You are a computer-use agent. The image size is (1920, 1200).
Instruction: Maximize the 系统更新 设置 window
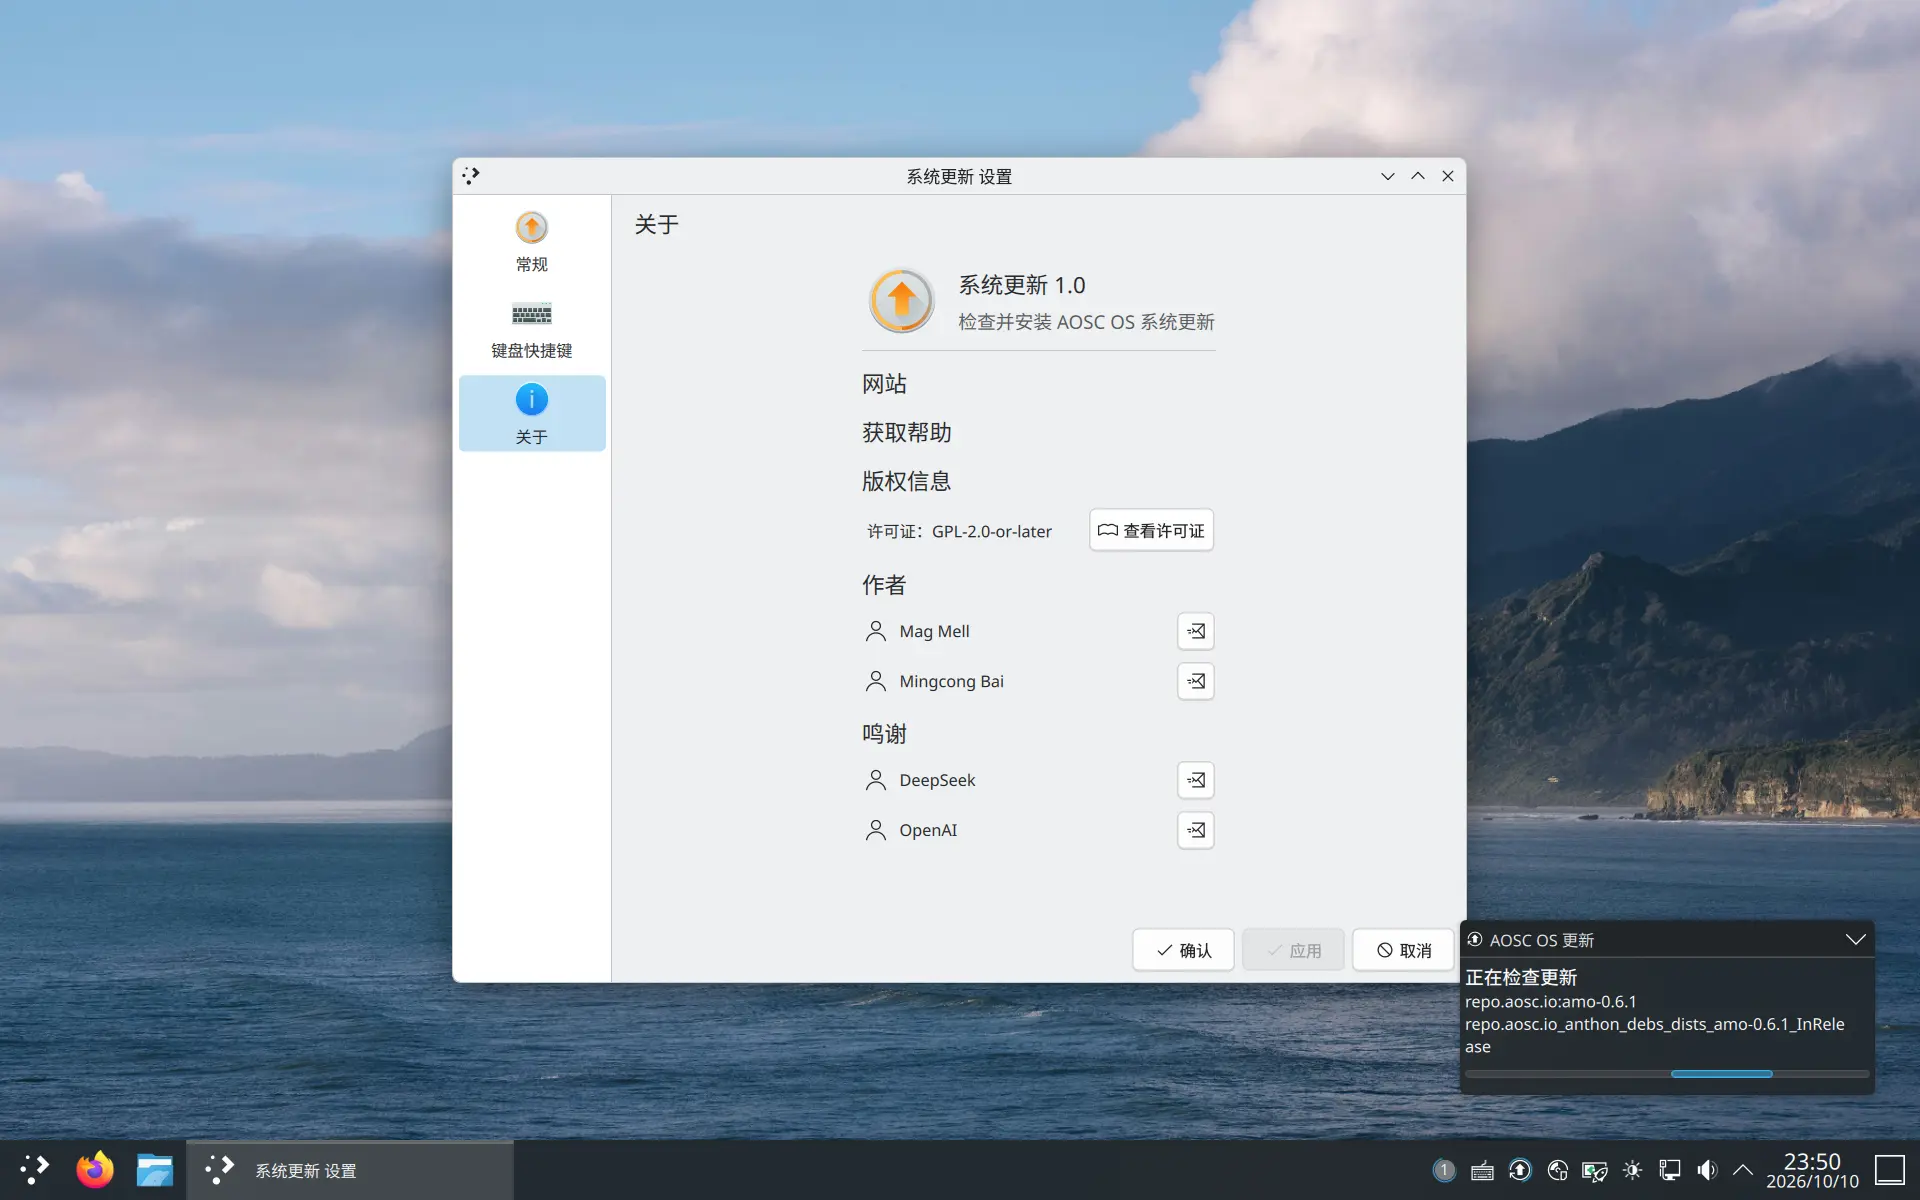coord(1418,176)
